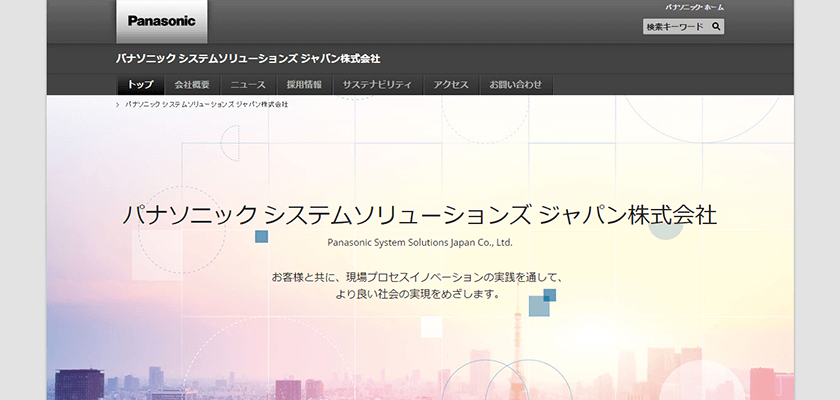The image size is (840, 400).
Task: Open the アクセス menu item
Action: tap(451, 85)
